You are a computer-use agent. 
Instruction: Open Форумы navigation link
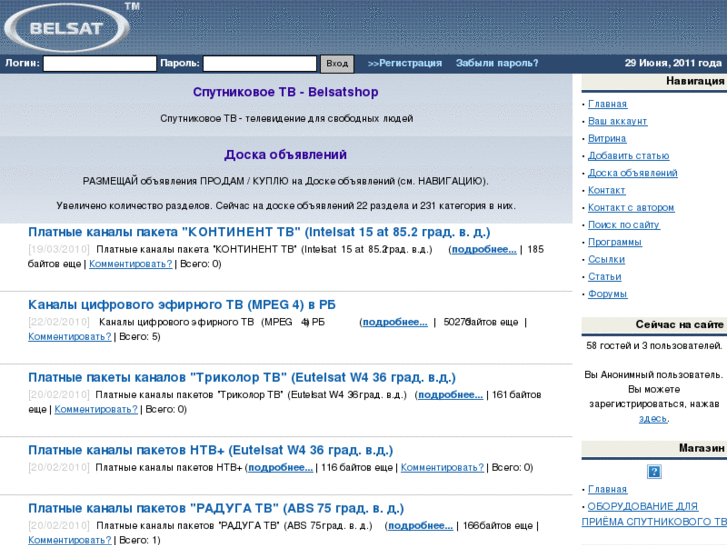(x=607, y=294)
